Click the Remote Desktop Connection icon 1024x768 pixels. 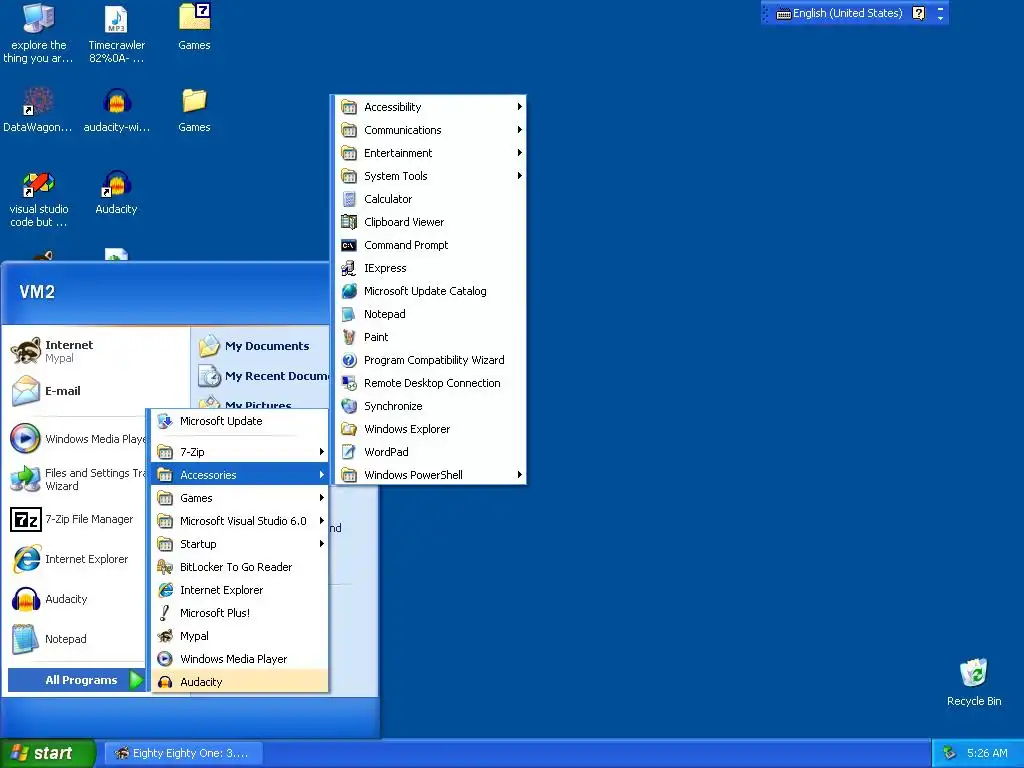point(349,383)
